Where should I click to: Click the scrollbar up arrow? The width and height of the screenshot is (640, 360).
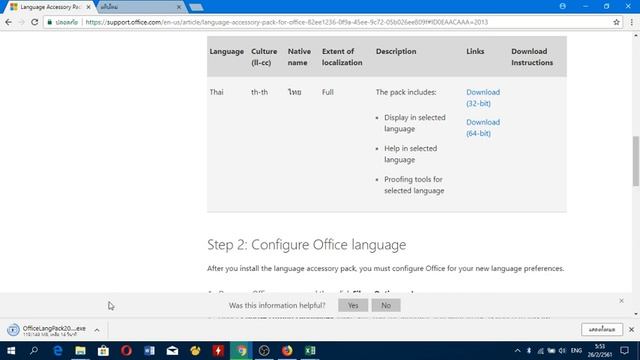coord(636,36)
